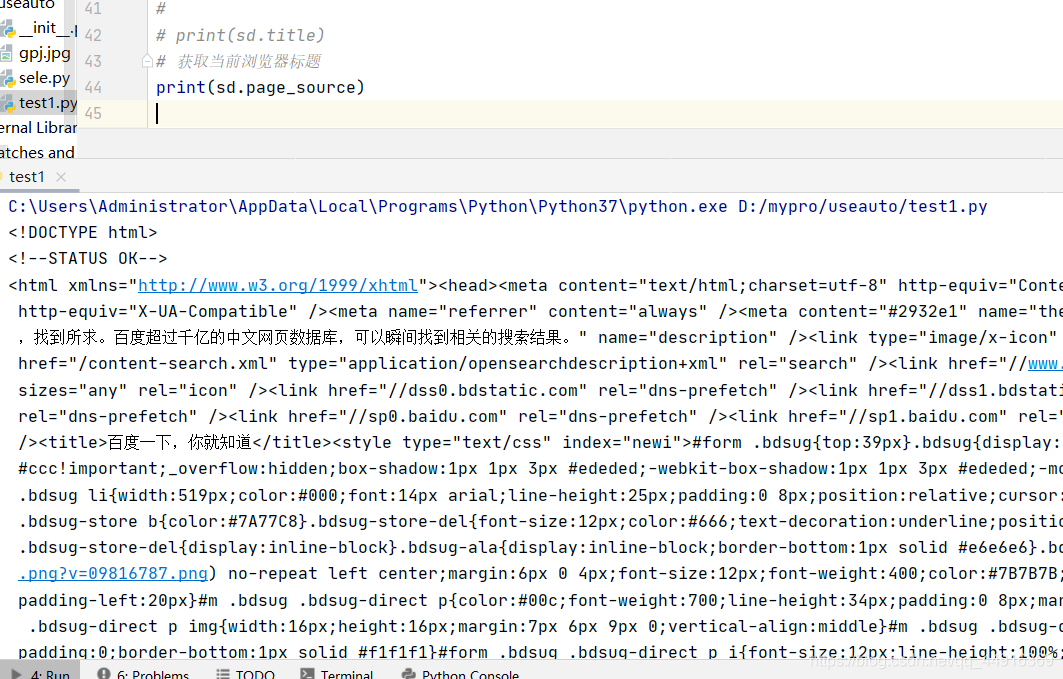
Task: Select test1.py in project tree
Action: pos(47,103)
